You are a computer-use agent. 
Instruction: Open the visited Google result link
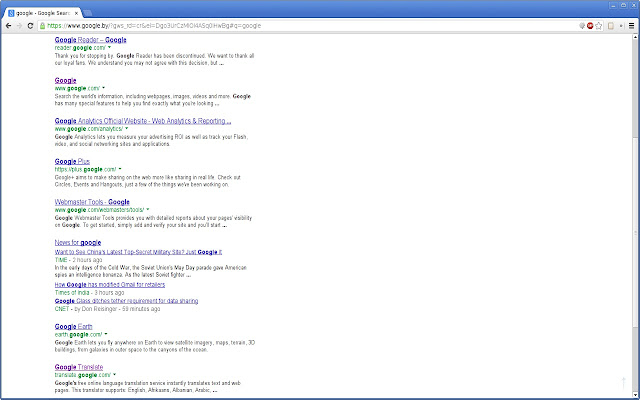coord(65,80)
